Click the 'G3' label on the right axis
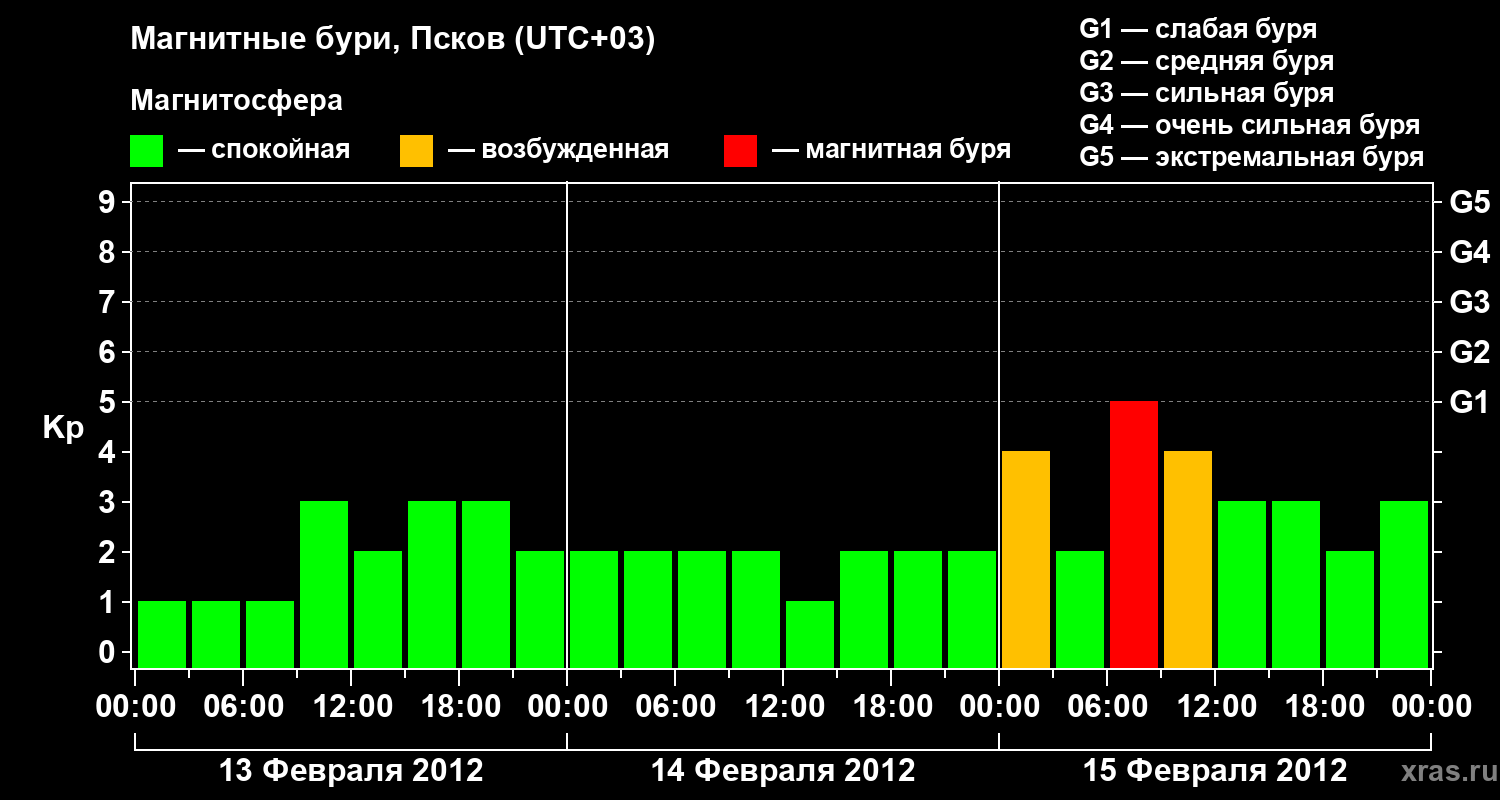Screen dimensions: 1500x800 (1469, 302)
